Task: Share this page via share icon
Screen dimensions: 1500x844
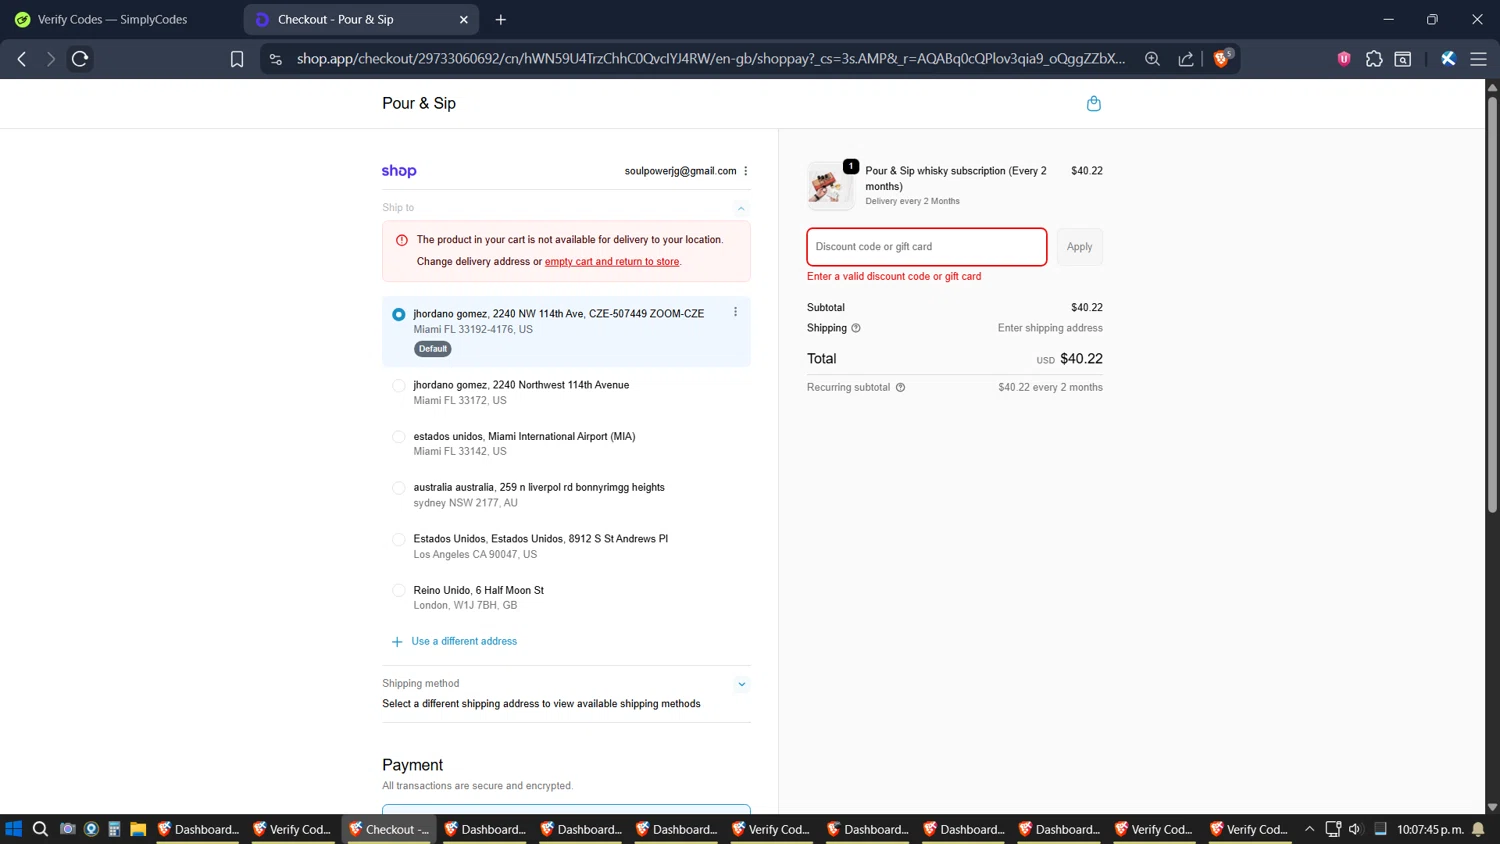Action: coord(1186,59)
